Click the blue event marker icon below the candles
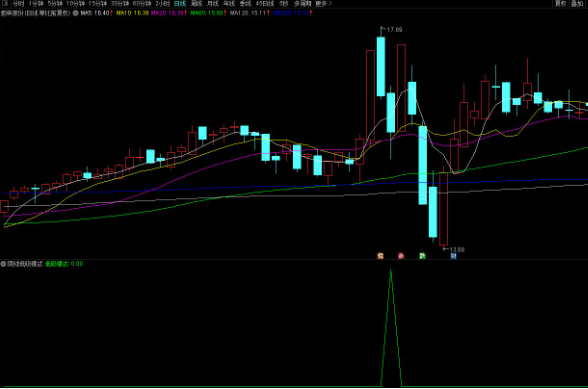 click(x=453, y=256)
